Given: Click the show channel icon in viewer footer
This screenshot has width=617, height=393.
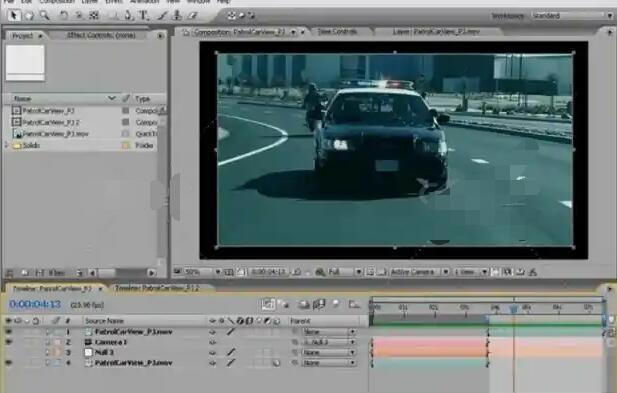Looking at the screenshot, I should pos(320,272).
